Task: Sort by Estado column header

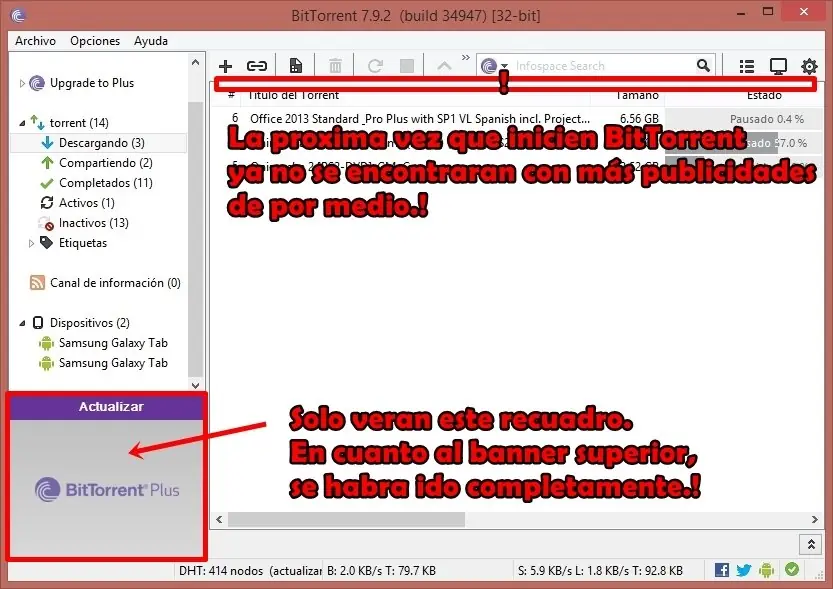Action: 764,96
